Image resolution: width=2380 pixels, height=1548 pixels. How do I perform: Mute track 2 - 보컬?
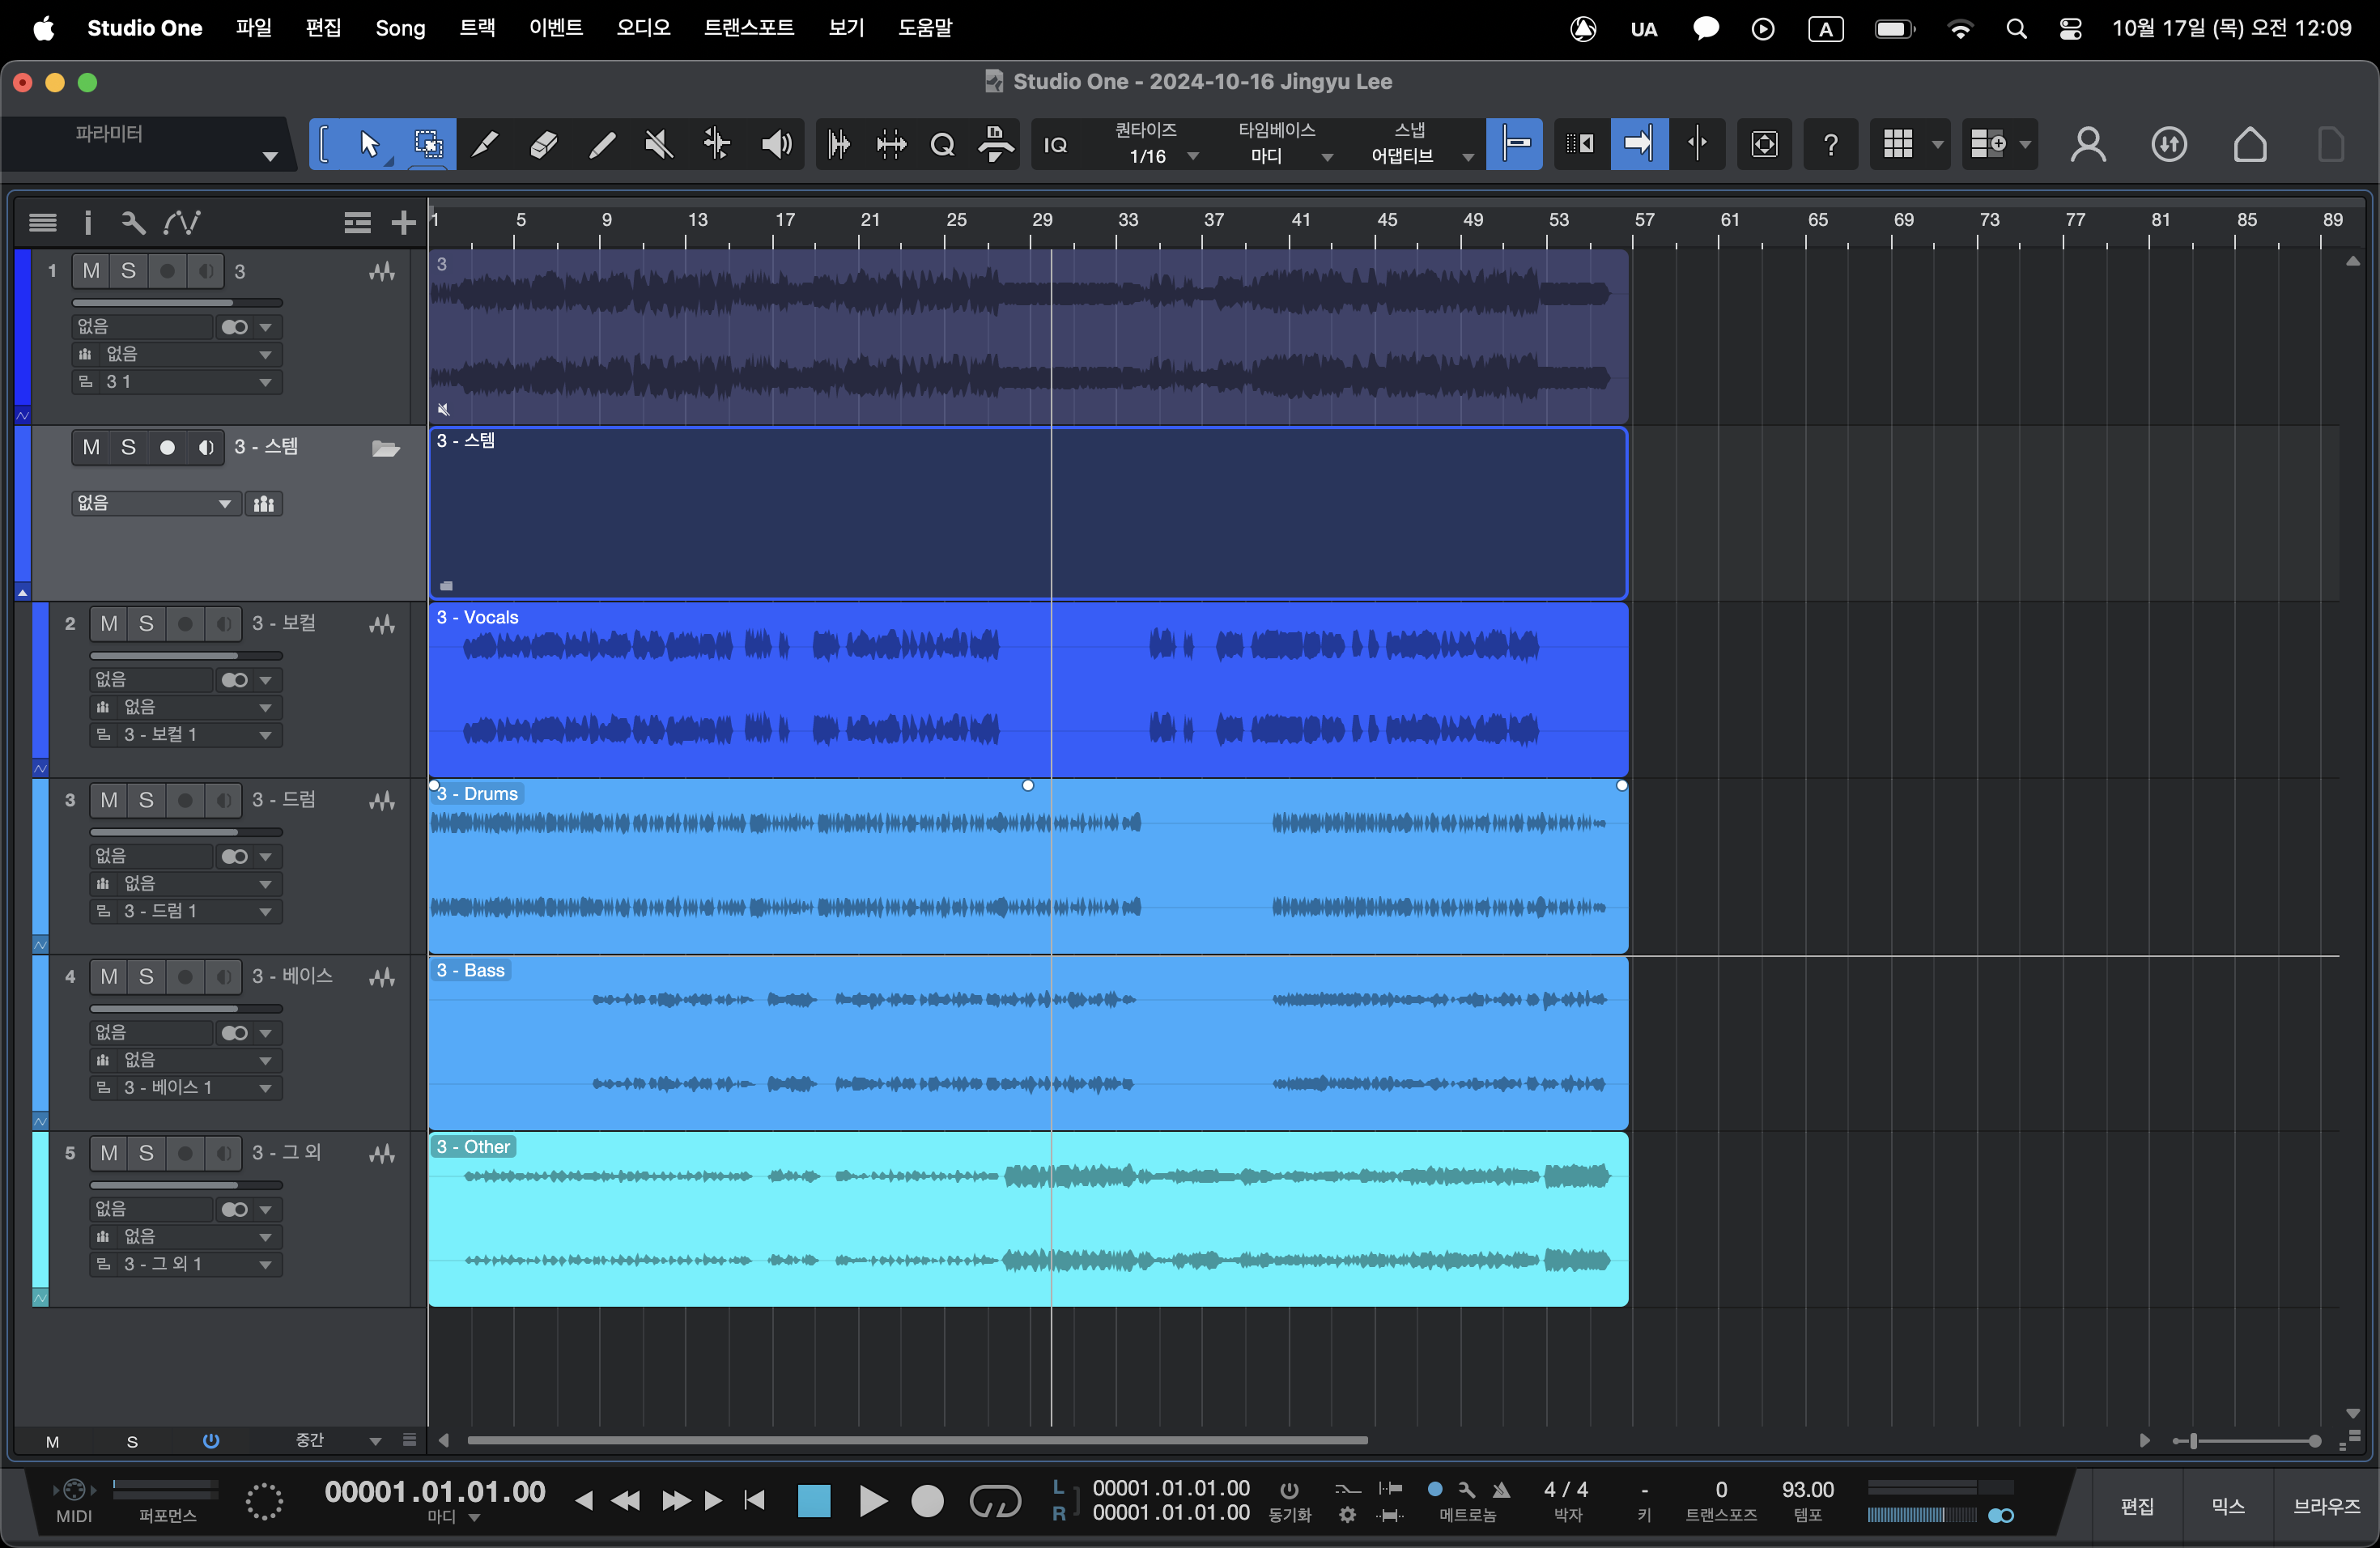pos(109,624)
